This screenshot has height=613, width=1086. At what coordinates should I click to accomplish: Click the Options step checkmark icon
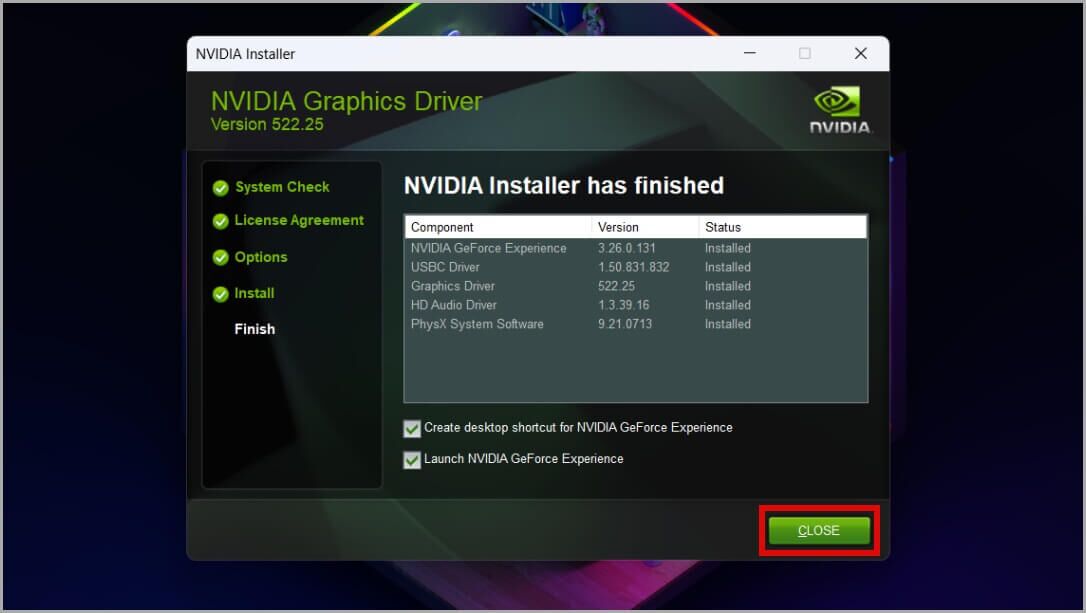click(221, 258)
